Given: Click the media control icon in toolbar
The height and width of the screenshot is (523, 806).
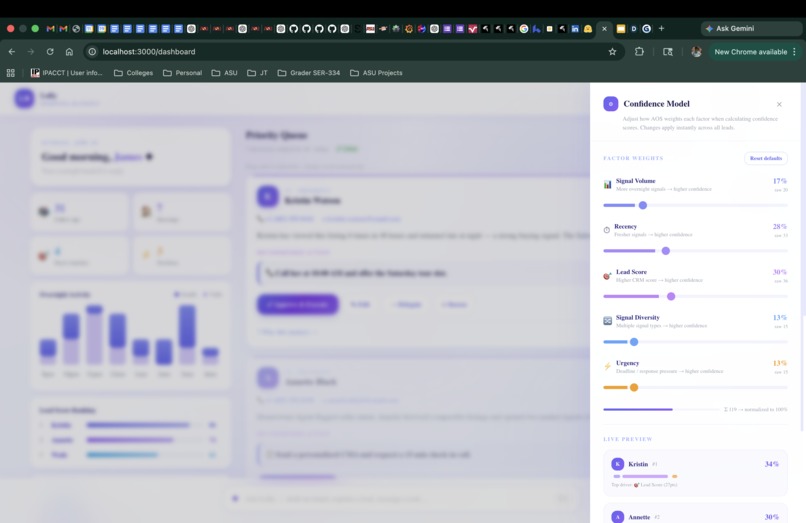Looking at the screenshot, I should (668, 52).
